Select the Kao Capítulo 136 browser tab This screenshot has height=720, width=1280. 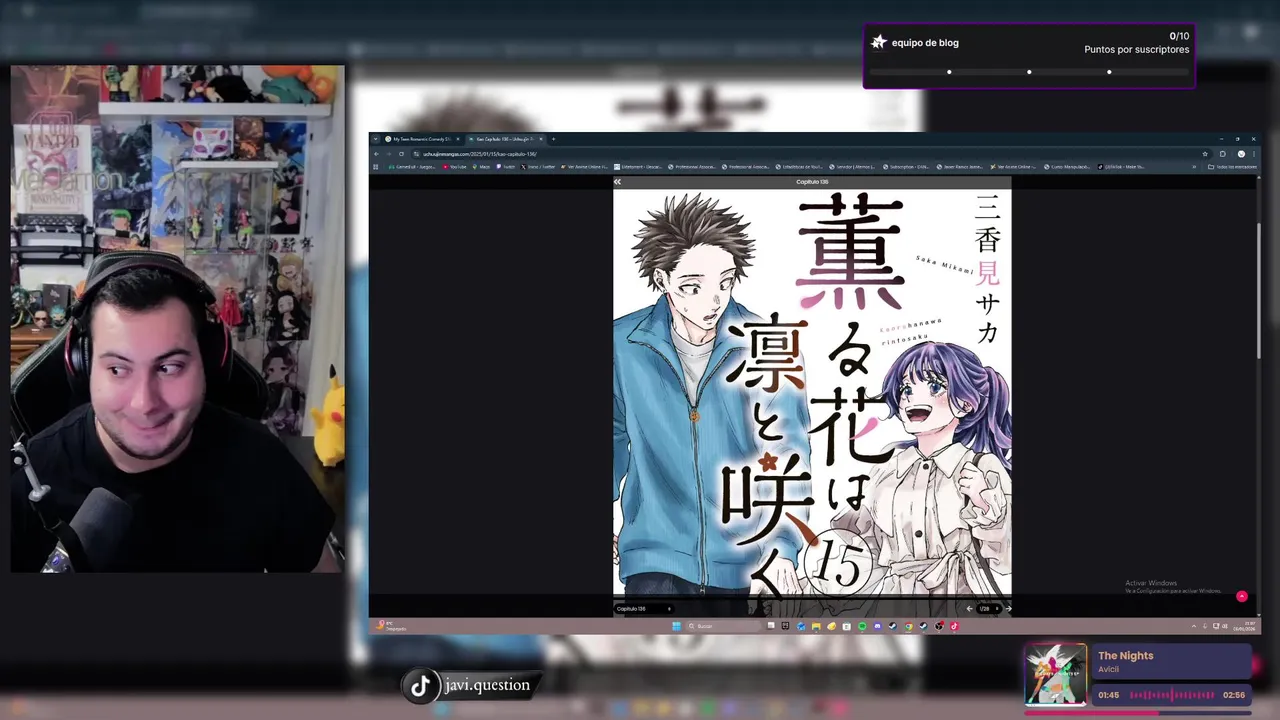tap(505, 139)
